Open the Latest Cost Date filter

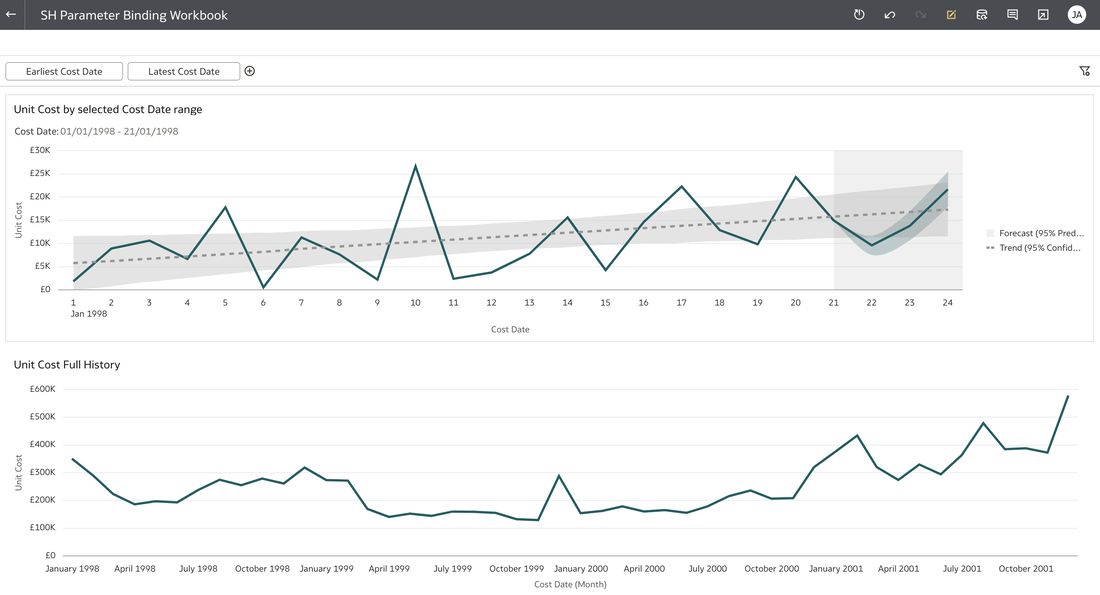(x=184, y=72)
